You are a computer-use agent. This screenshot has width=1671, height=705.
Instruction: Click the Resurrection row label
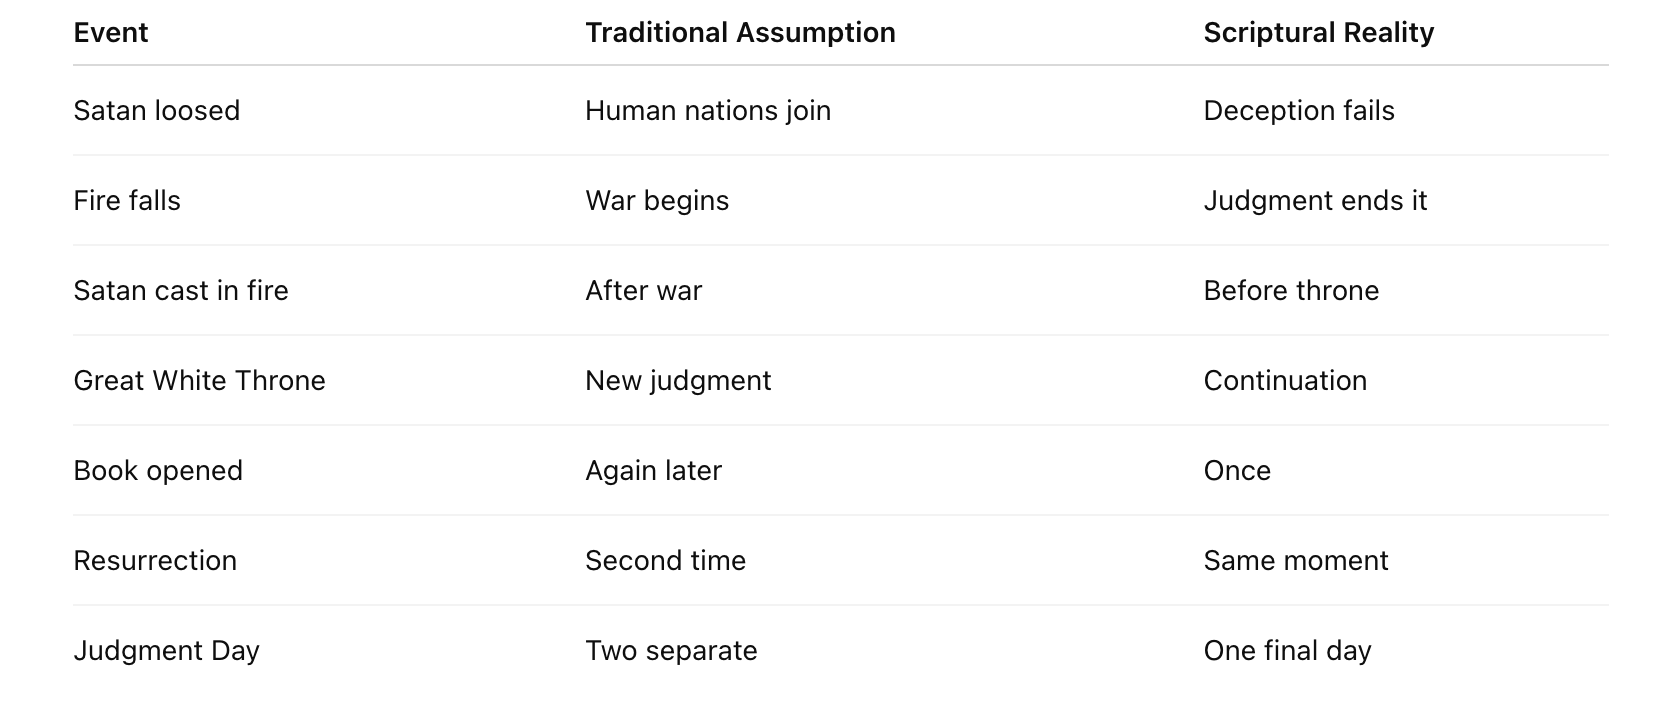pos(155,561)
